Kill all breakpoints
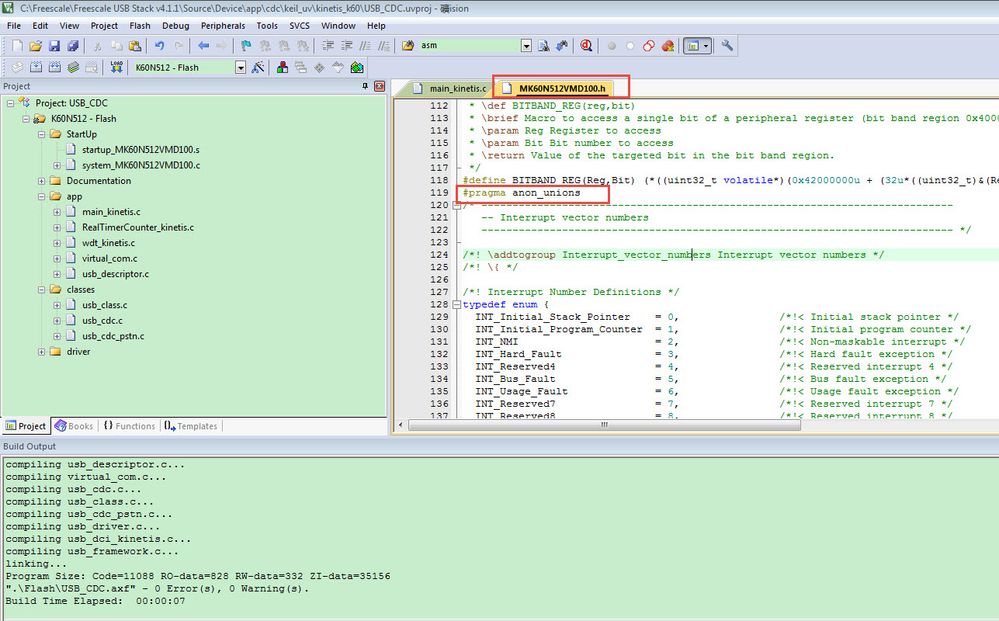999x621 pixels. pos(668,46)
